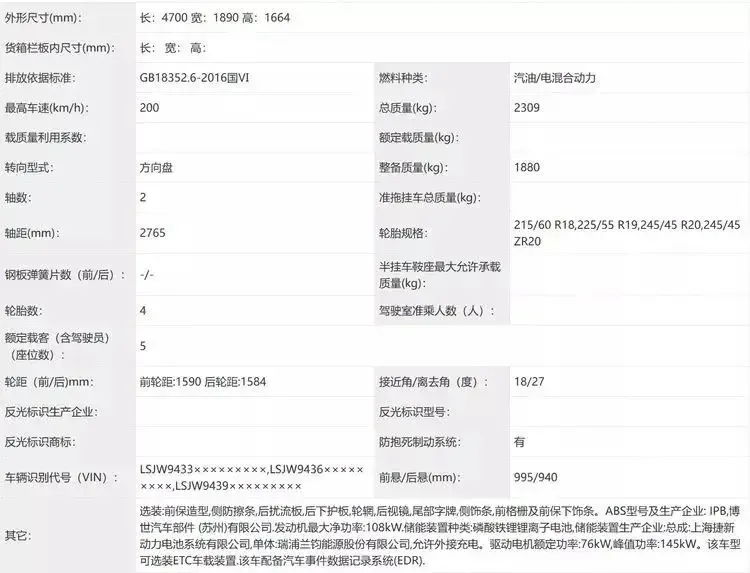
Task: Click the 防抱死制动系统 label
Action: pyautogui.click(x=419, y=441)
